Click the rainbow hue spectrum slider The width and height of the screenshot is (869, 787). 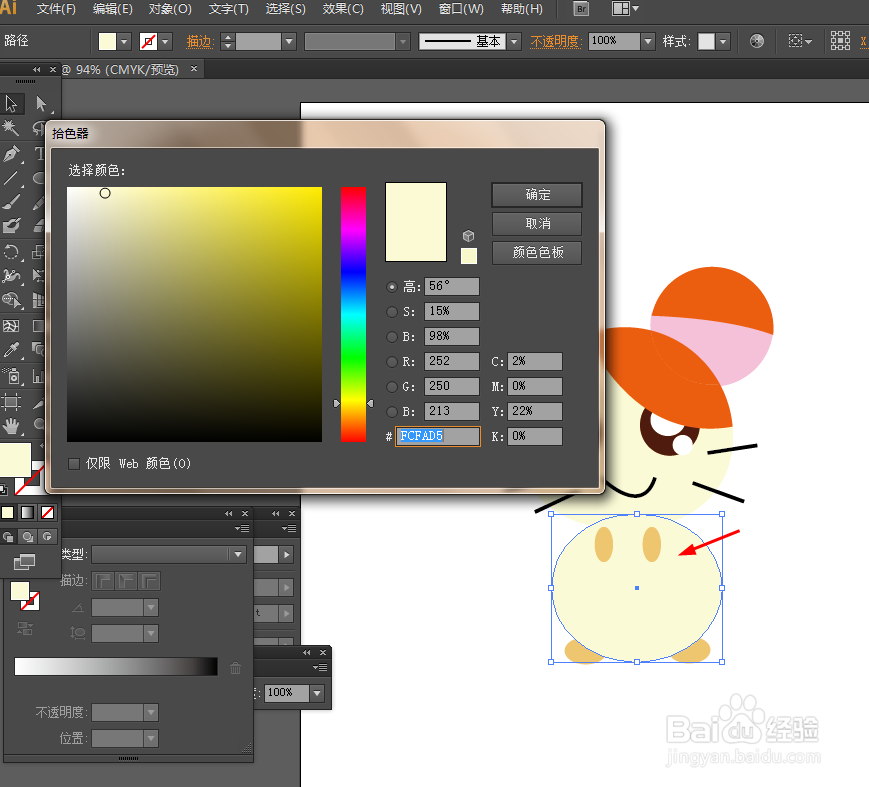pos(353,314)
